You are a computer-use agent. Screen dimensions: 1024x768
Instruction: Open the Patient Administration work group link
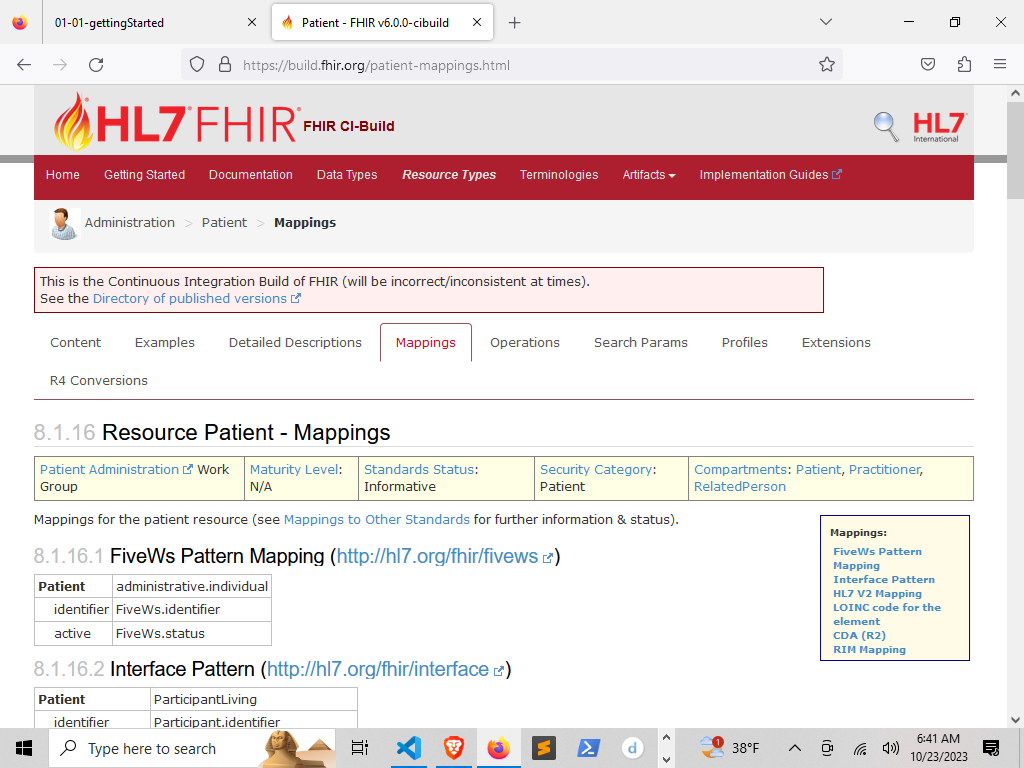point(116,470)
